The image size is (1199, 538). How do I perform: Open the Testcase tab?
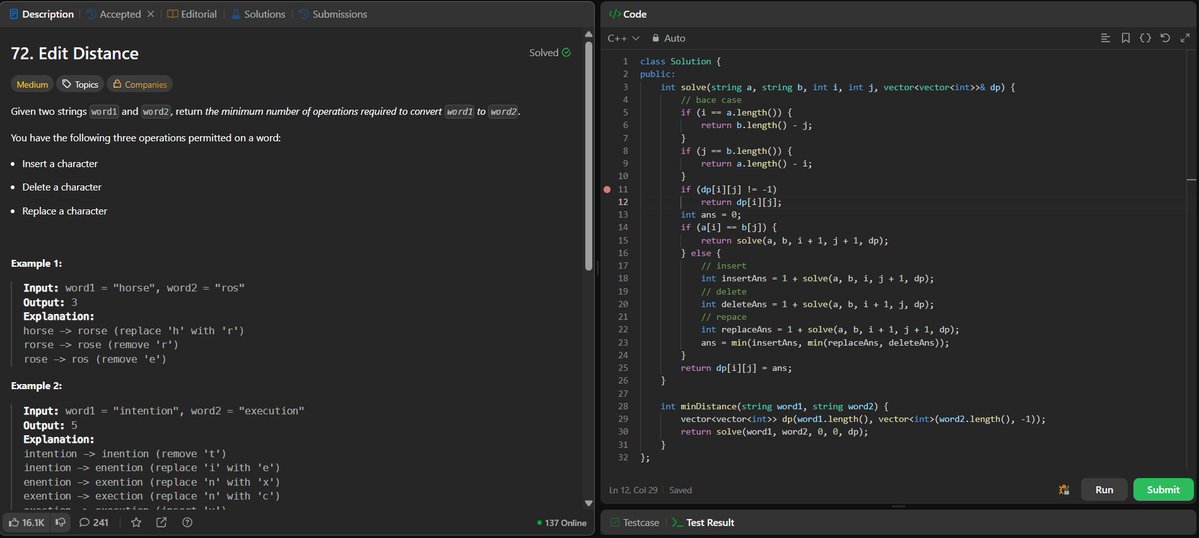634,523
